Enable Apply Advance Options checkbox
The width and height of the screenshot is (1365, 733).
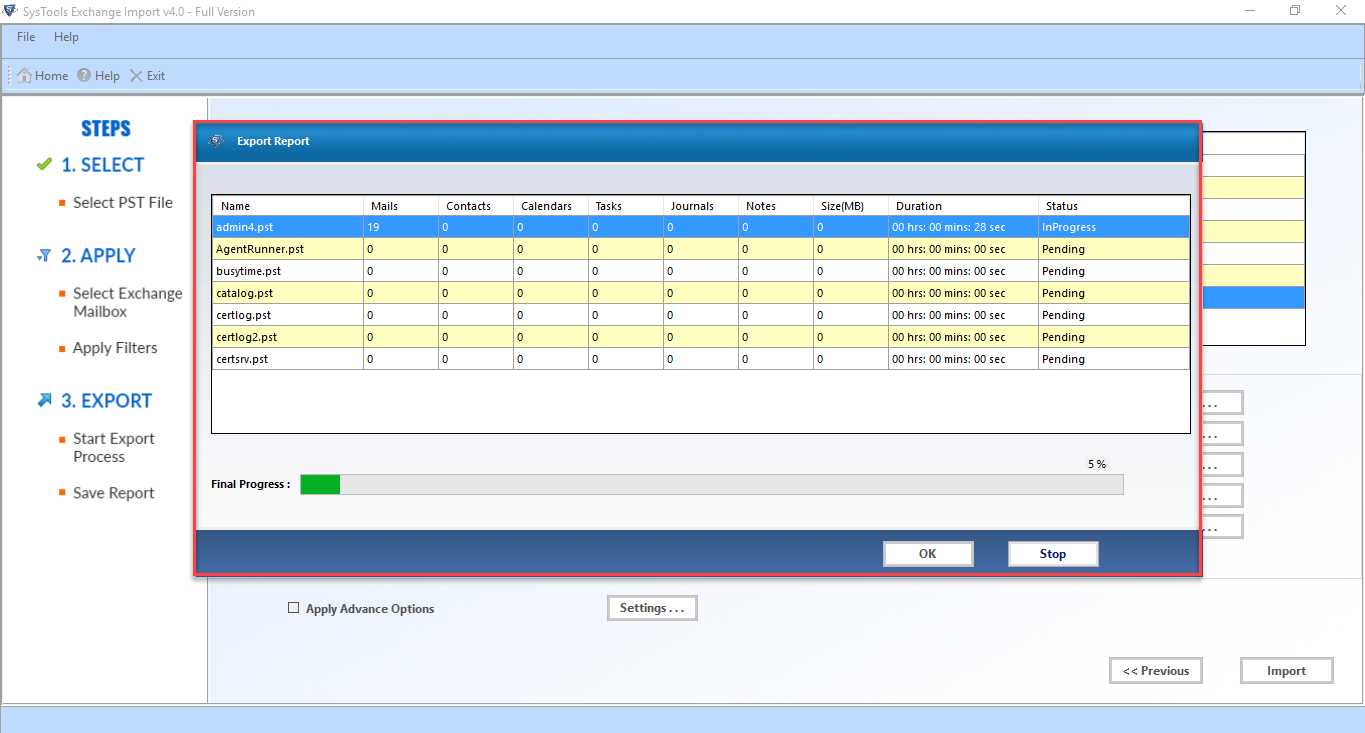point(293,607)
